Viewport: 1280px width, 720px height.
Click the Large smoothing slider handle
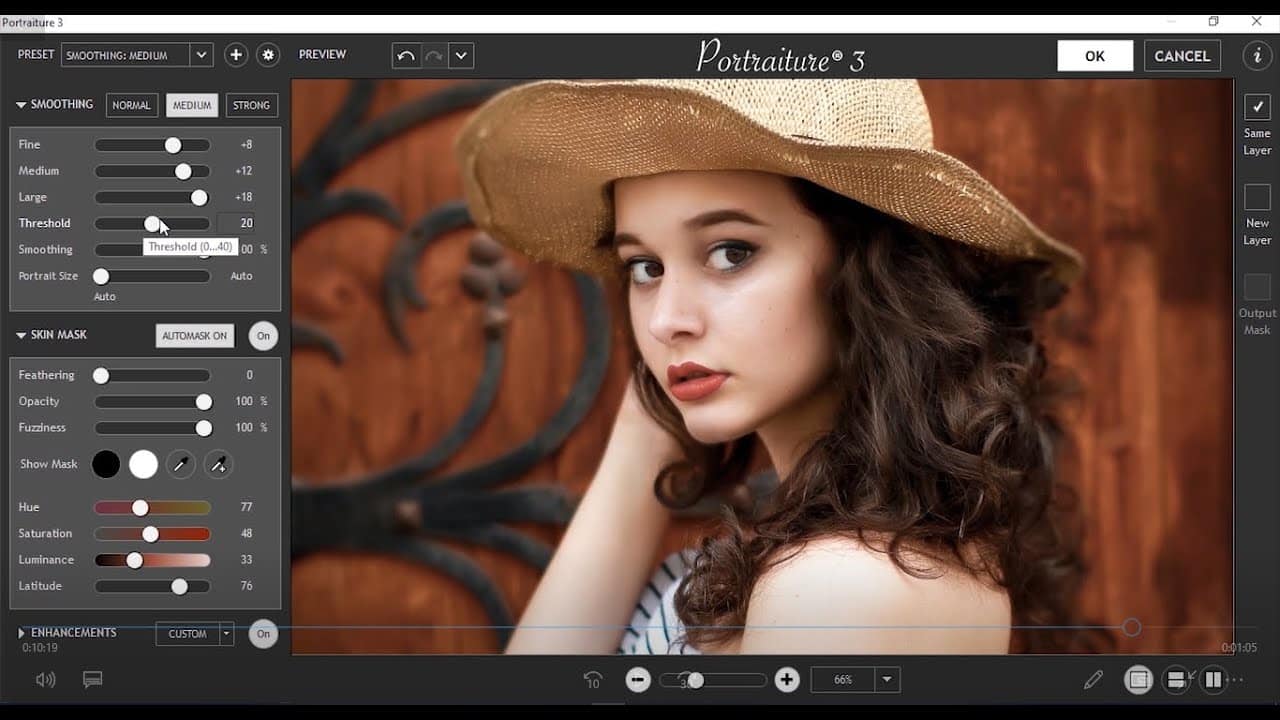tap(199, 197)
